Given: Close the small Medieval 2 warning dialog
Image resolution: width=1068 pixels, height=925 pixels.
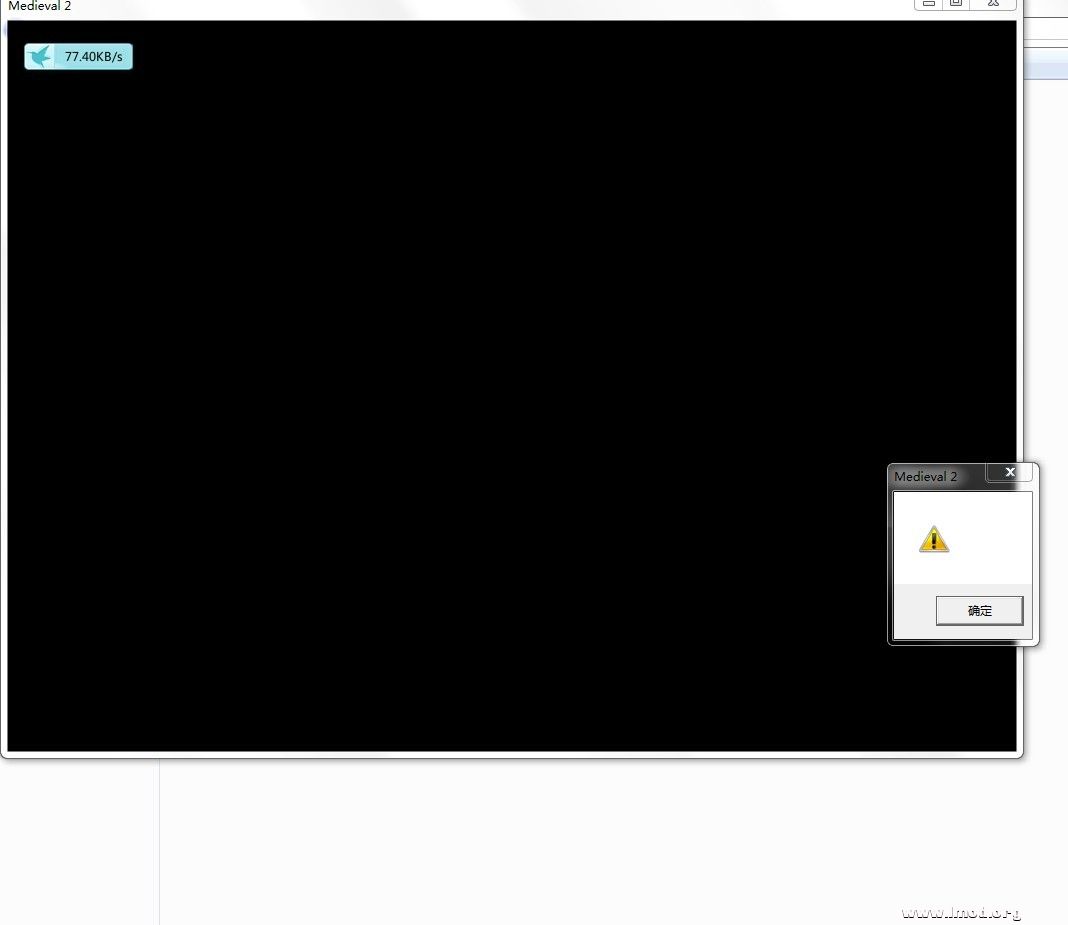Looking at the screenshot, I should click(x=1010, y=472).
